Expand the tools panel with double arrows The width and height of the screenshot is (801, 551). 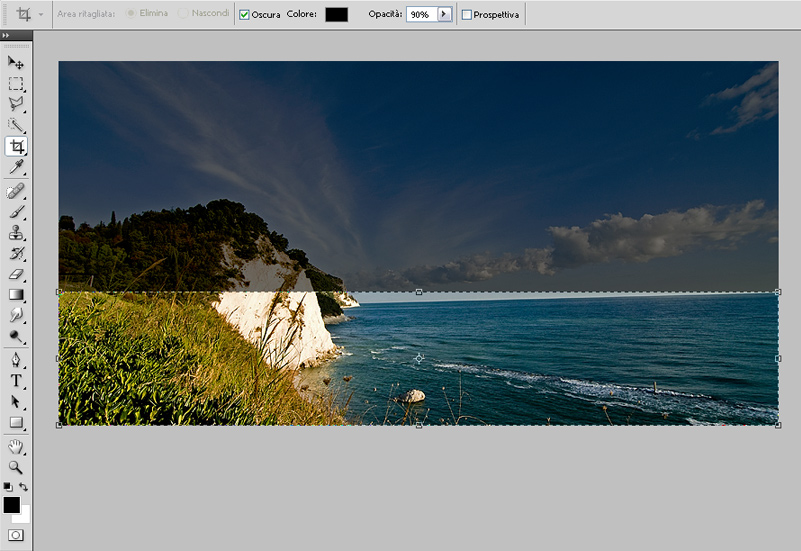click(7, 36)
